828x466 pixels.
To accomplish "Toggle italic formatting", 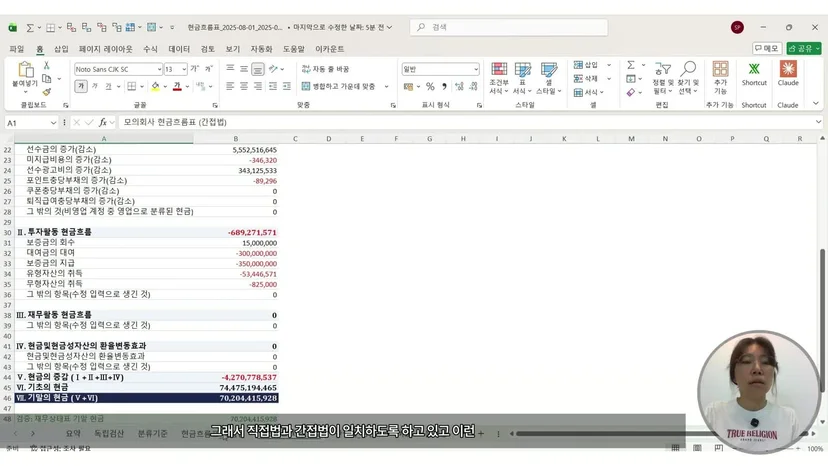I will click(95, 86).
